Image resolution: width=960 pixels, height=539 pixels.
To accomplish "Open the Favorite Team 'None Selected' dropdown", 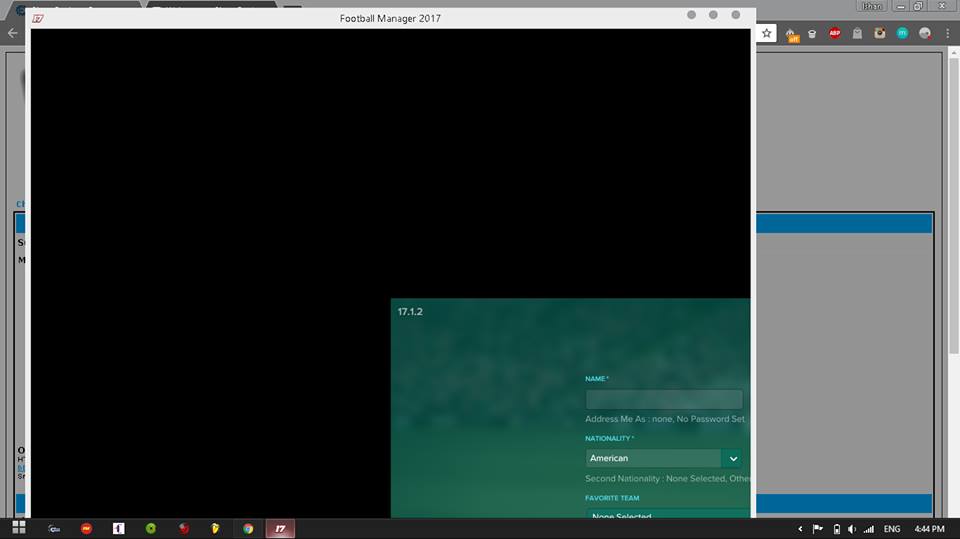I will tap(665, 514).
